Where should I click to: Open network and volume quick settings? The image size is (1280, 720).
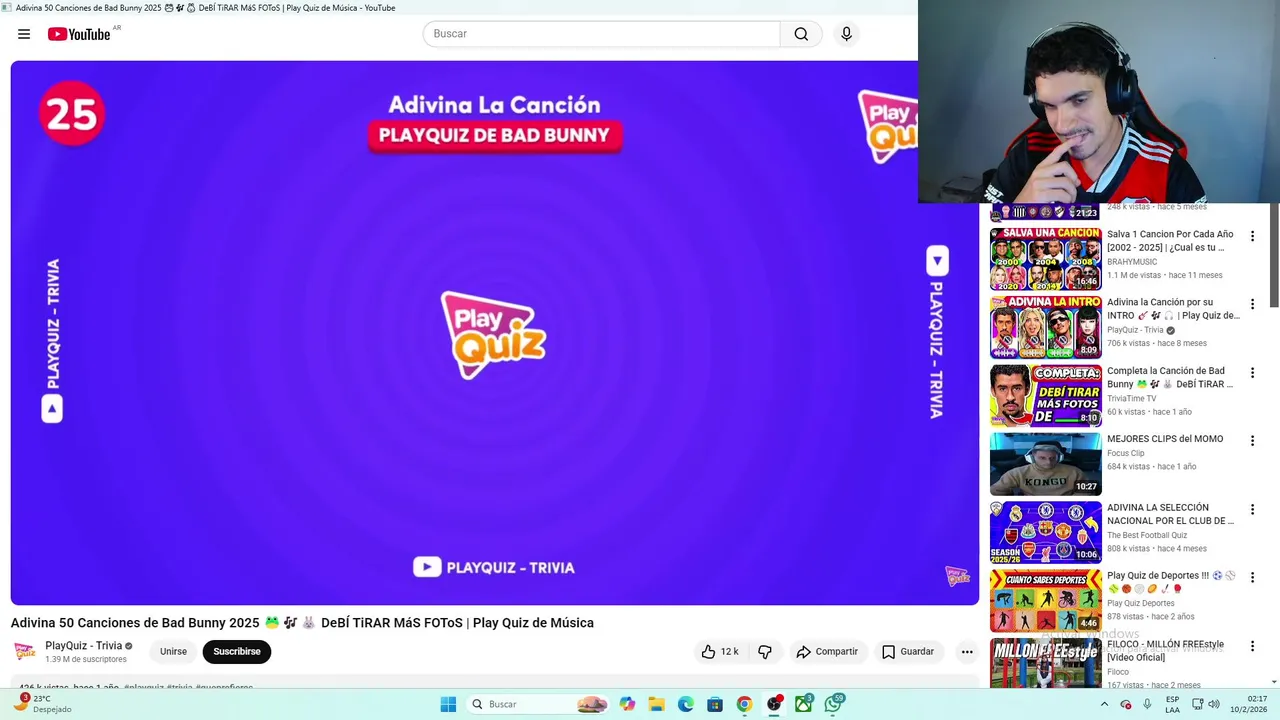1205,704
